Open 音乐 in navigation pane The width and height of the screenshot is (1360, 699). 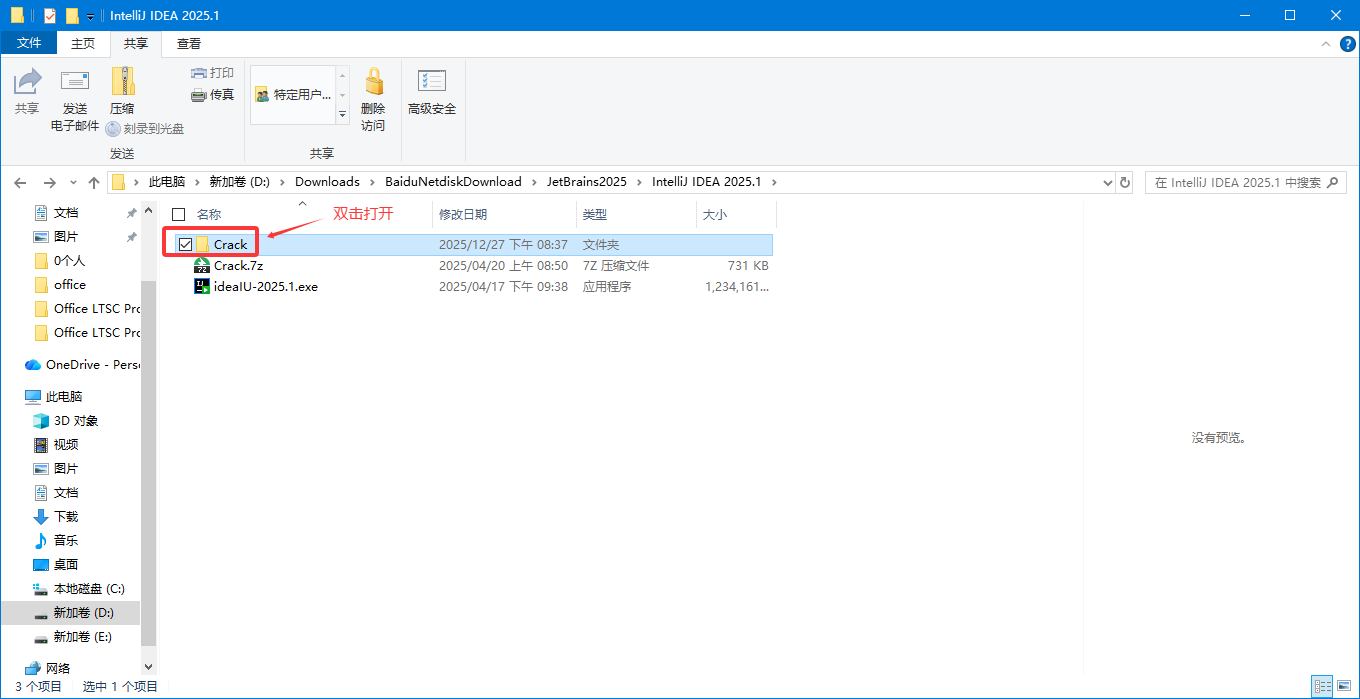66,541
